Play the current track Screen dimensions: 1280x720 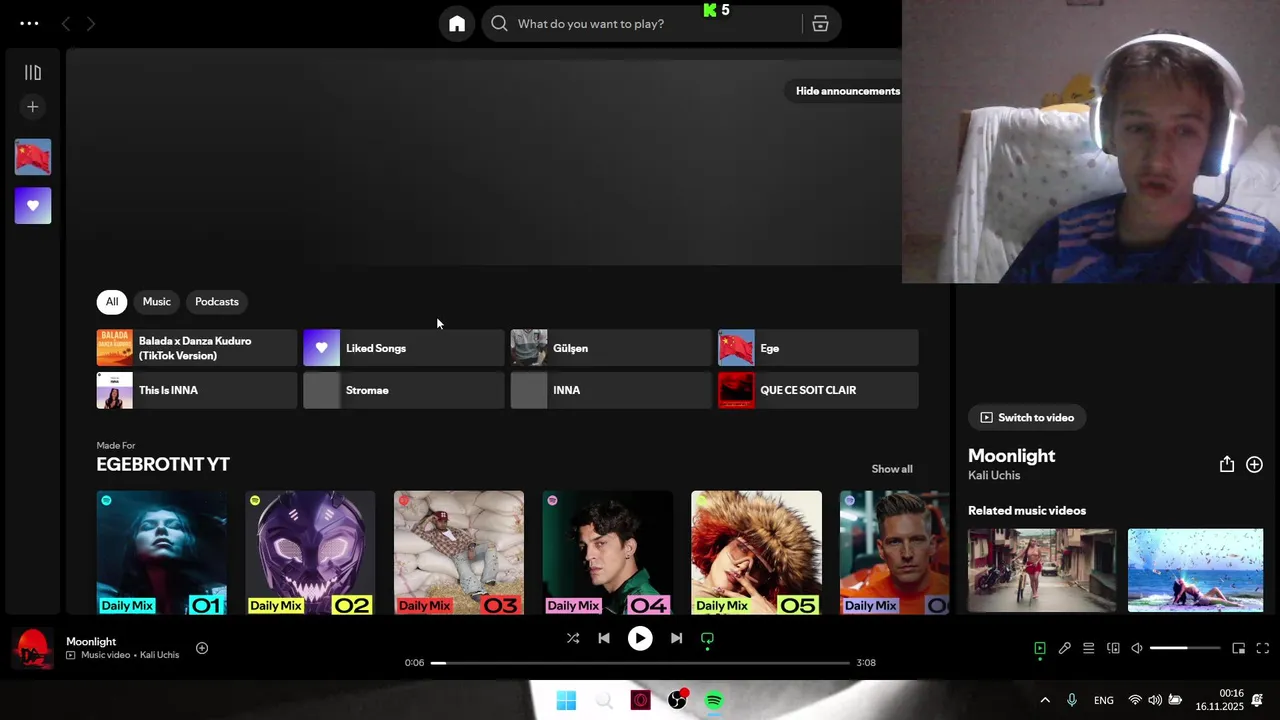pos(640,638)
